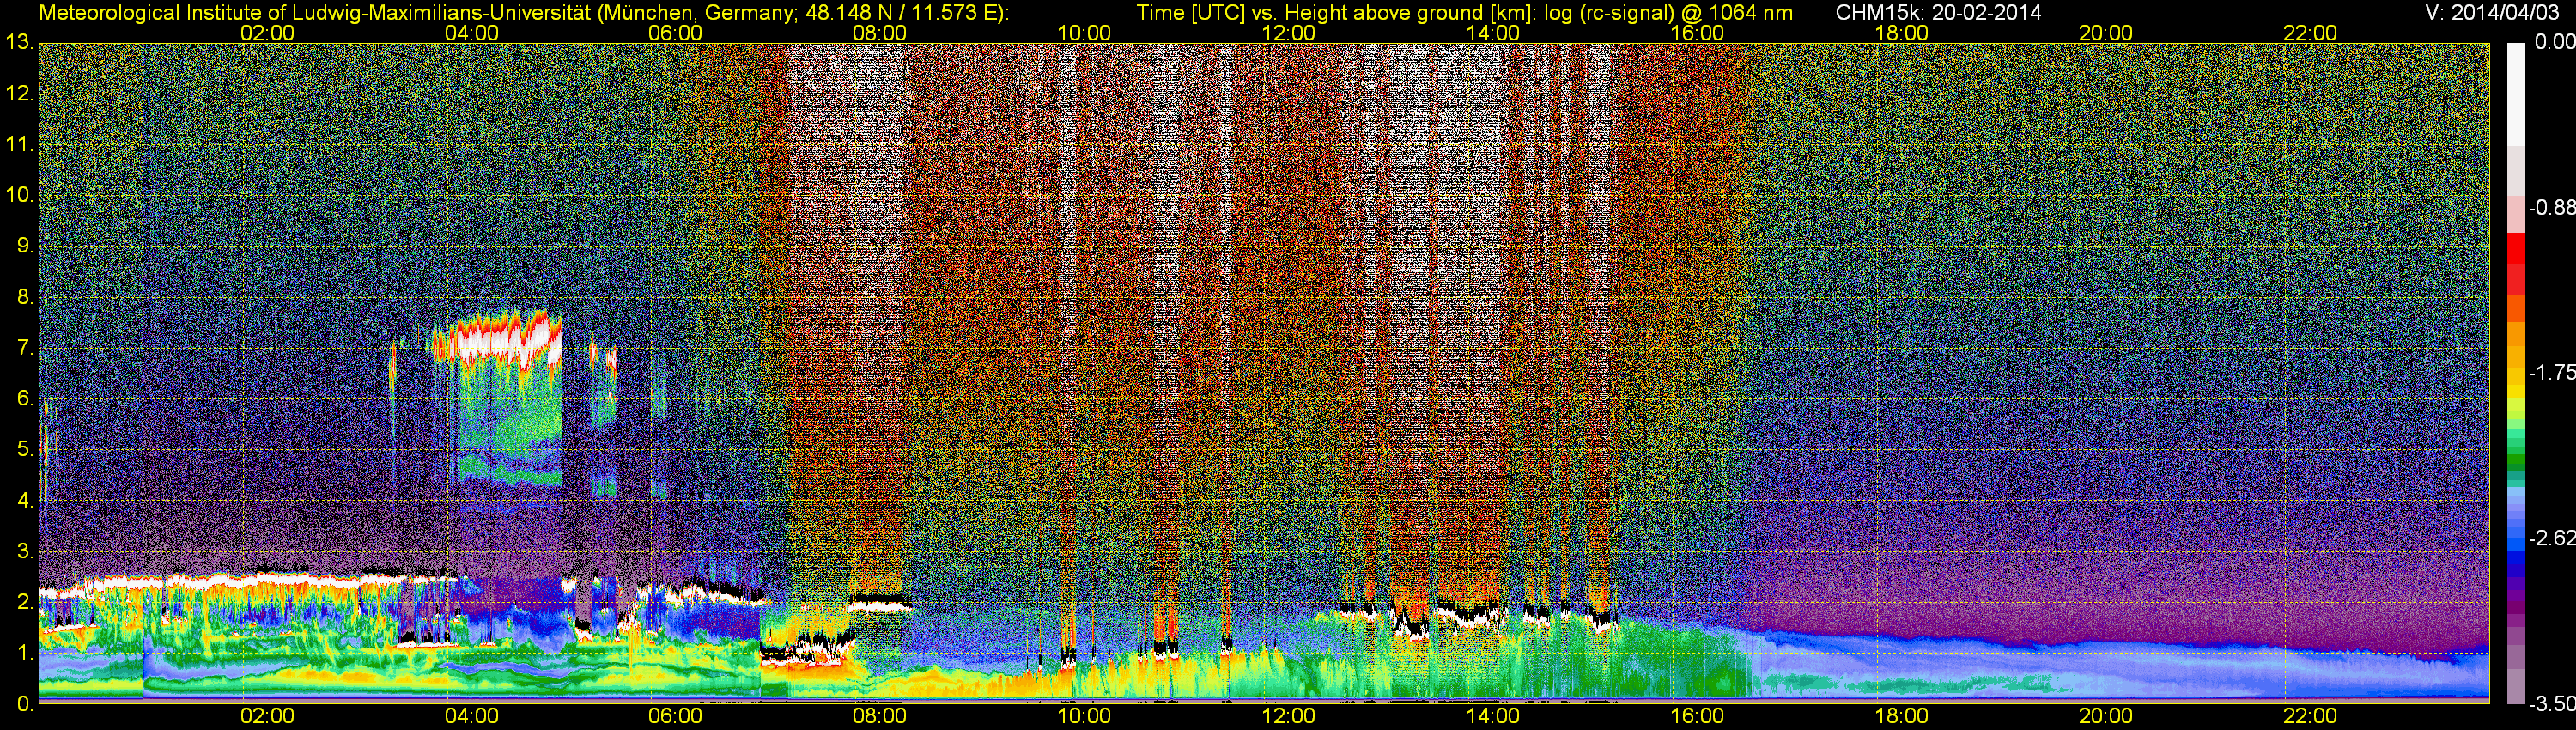Viewport: 2576px width, 730px height.
Task: Select the 2 km label on the height axis
Action: (x=24, y=602)
